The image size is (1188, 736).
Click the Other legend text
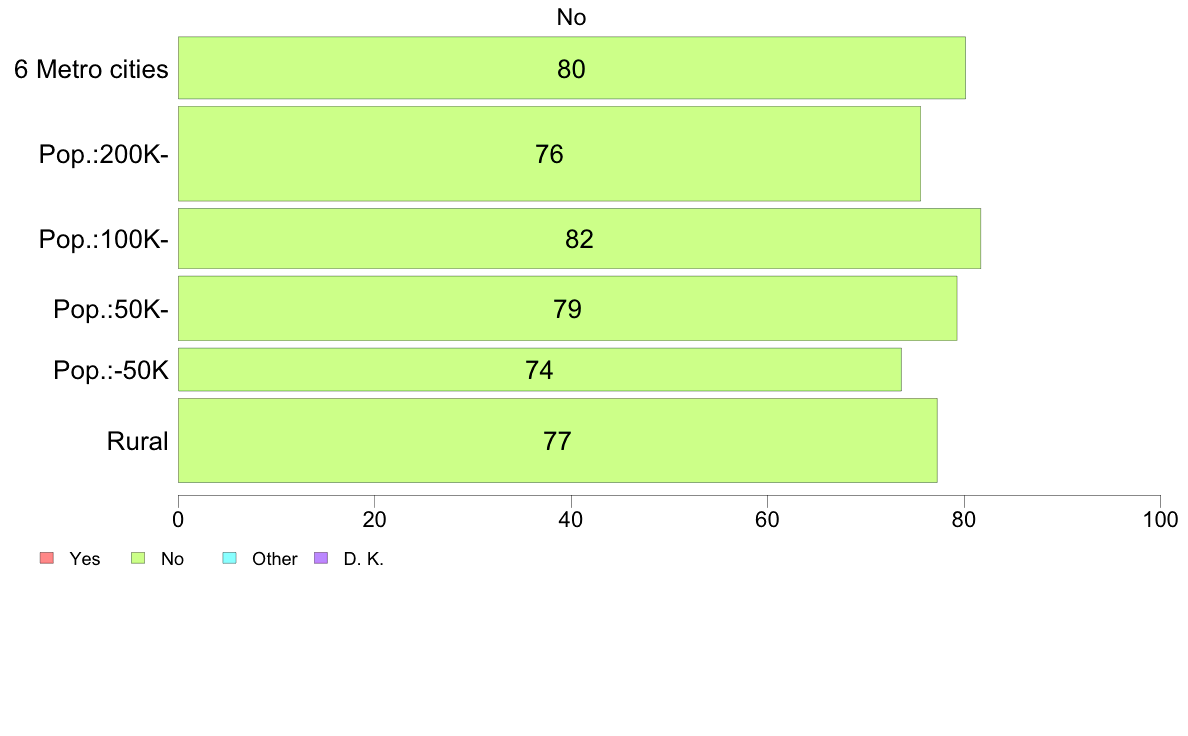274,559
